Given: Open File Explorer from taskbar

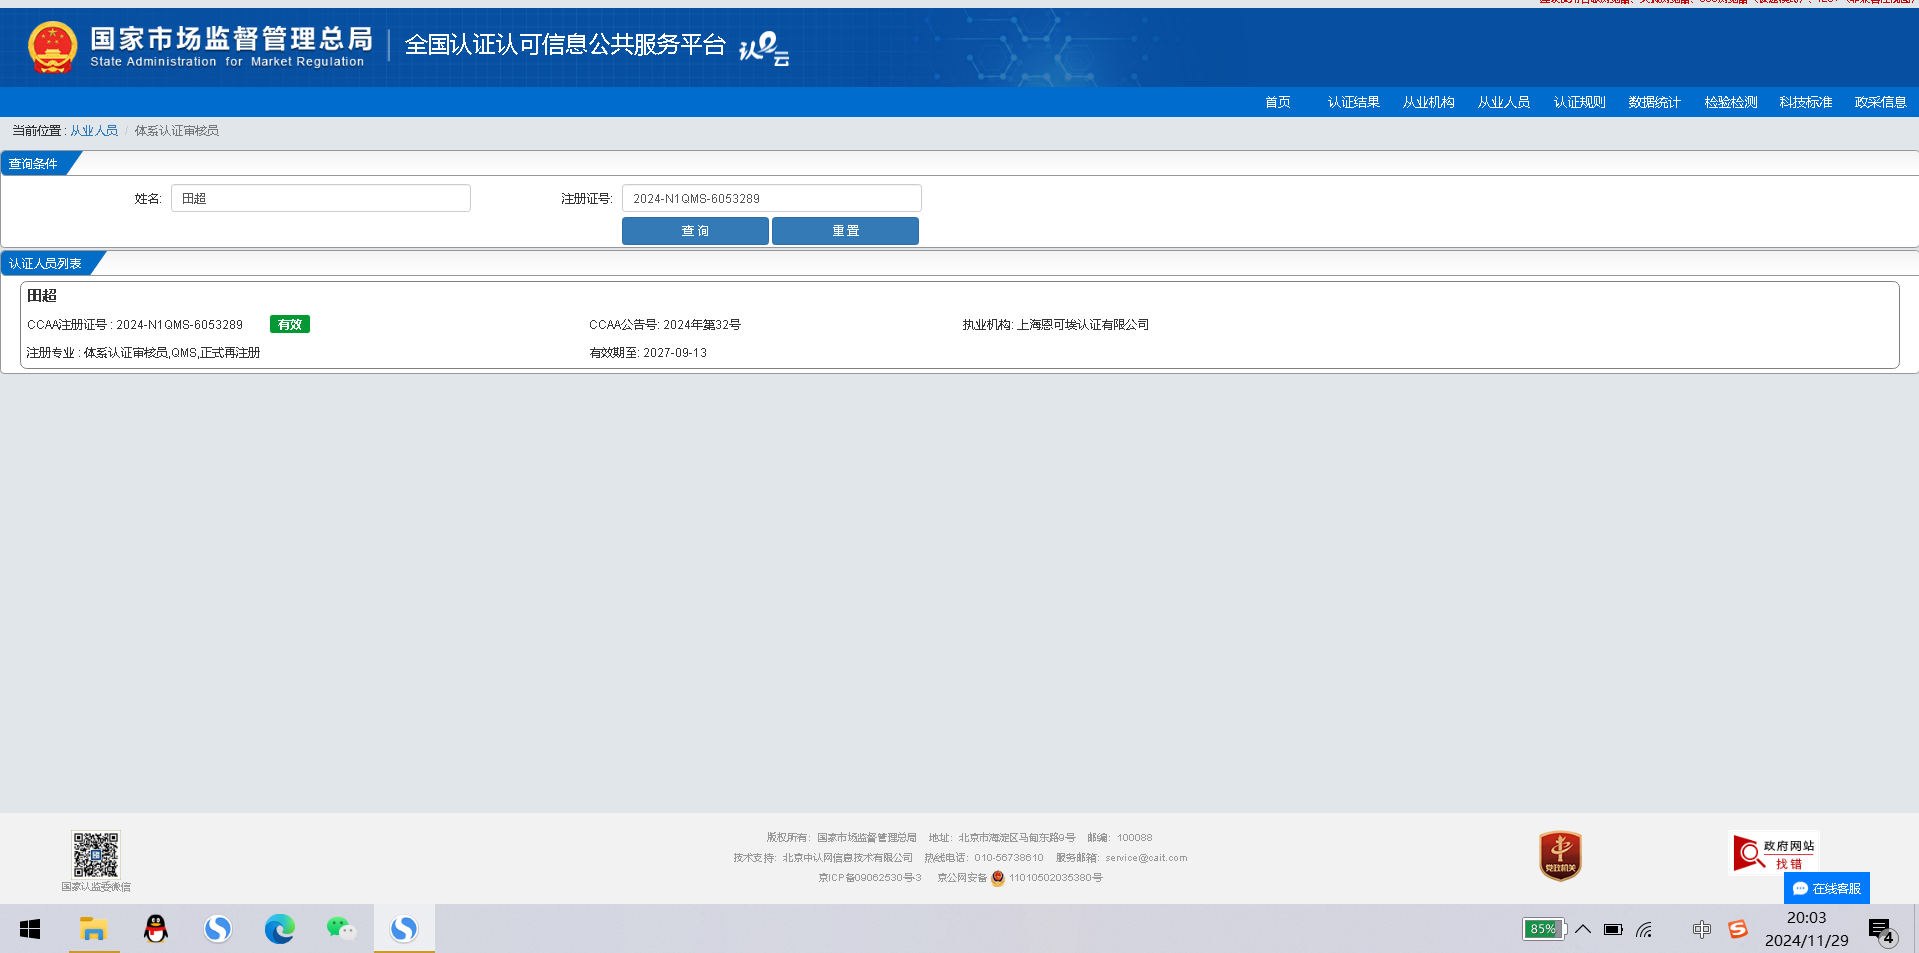Looking at the screenshot, I should [93, 929].
